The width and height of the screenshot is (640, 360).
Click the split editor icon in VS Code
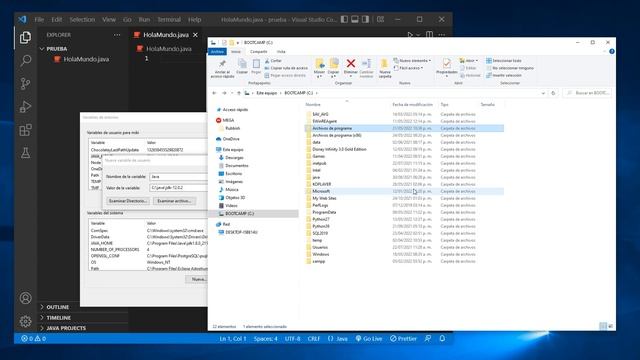429,35
